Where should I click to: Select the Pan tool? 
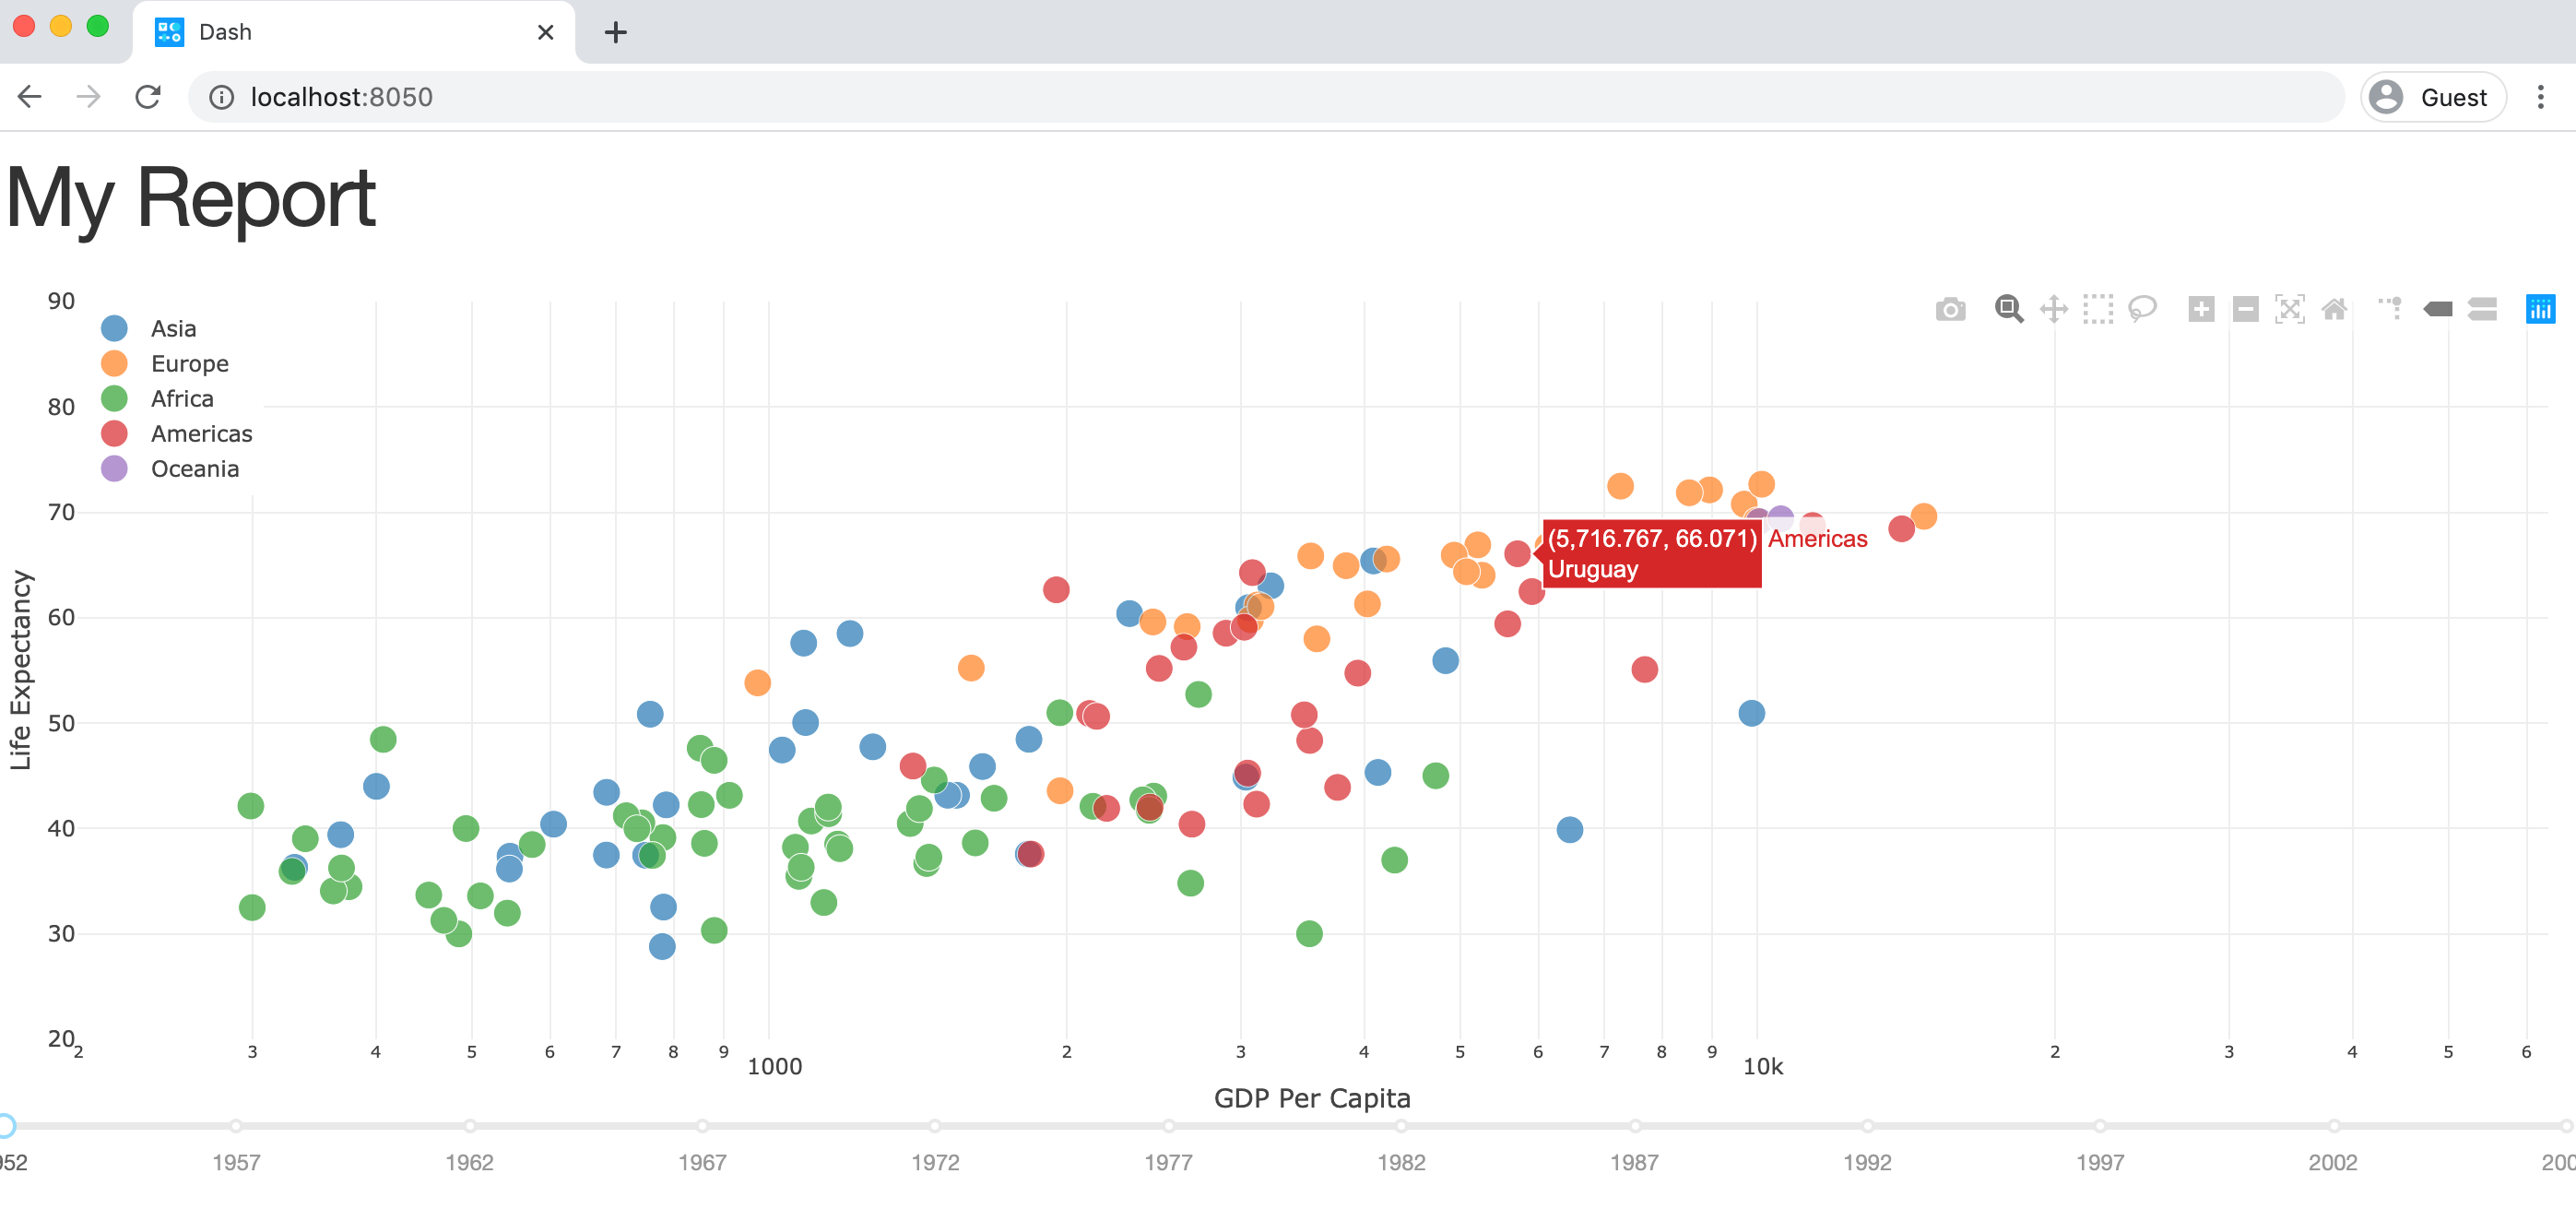pyautogui.click(x=2053, y=309)
